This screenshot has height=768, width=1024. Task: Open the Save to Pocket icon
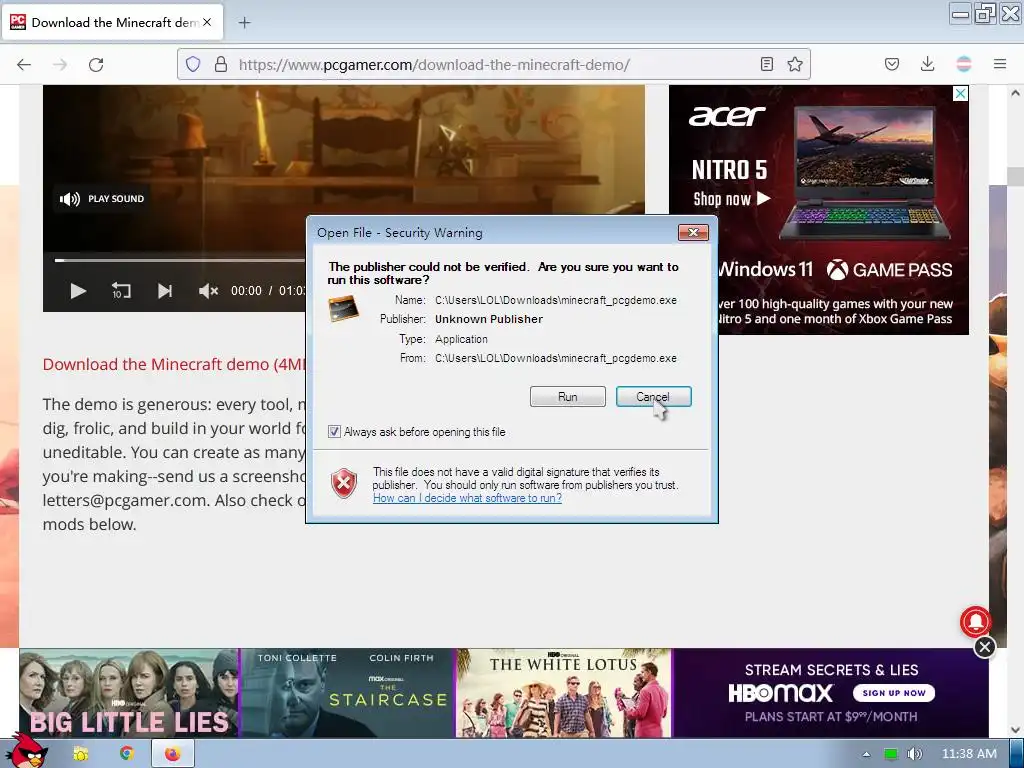click(x=891, y=64)
